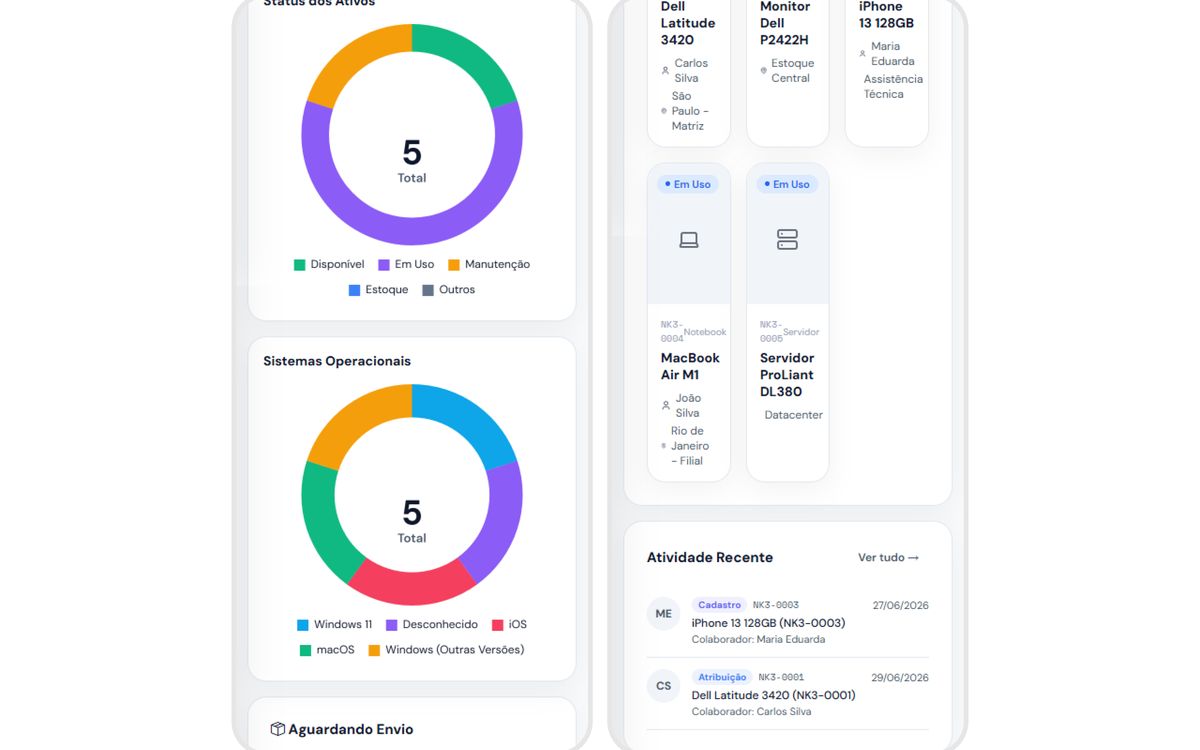Click the Cadastro badge in recent activity
The width and height of the screenshot is (1200, 750).
coord(719,605)
